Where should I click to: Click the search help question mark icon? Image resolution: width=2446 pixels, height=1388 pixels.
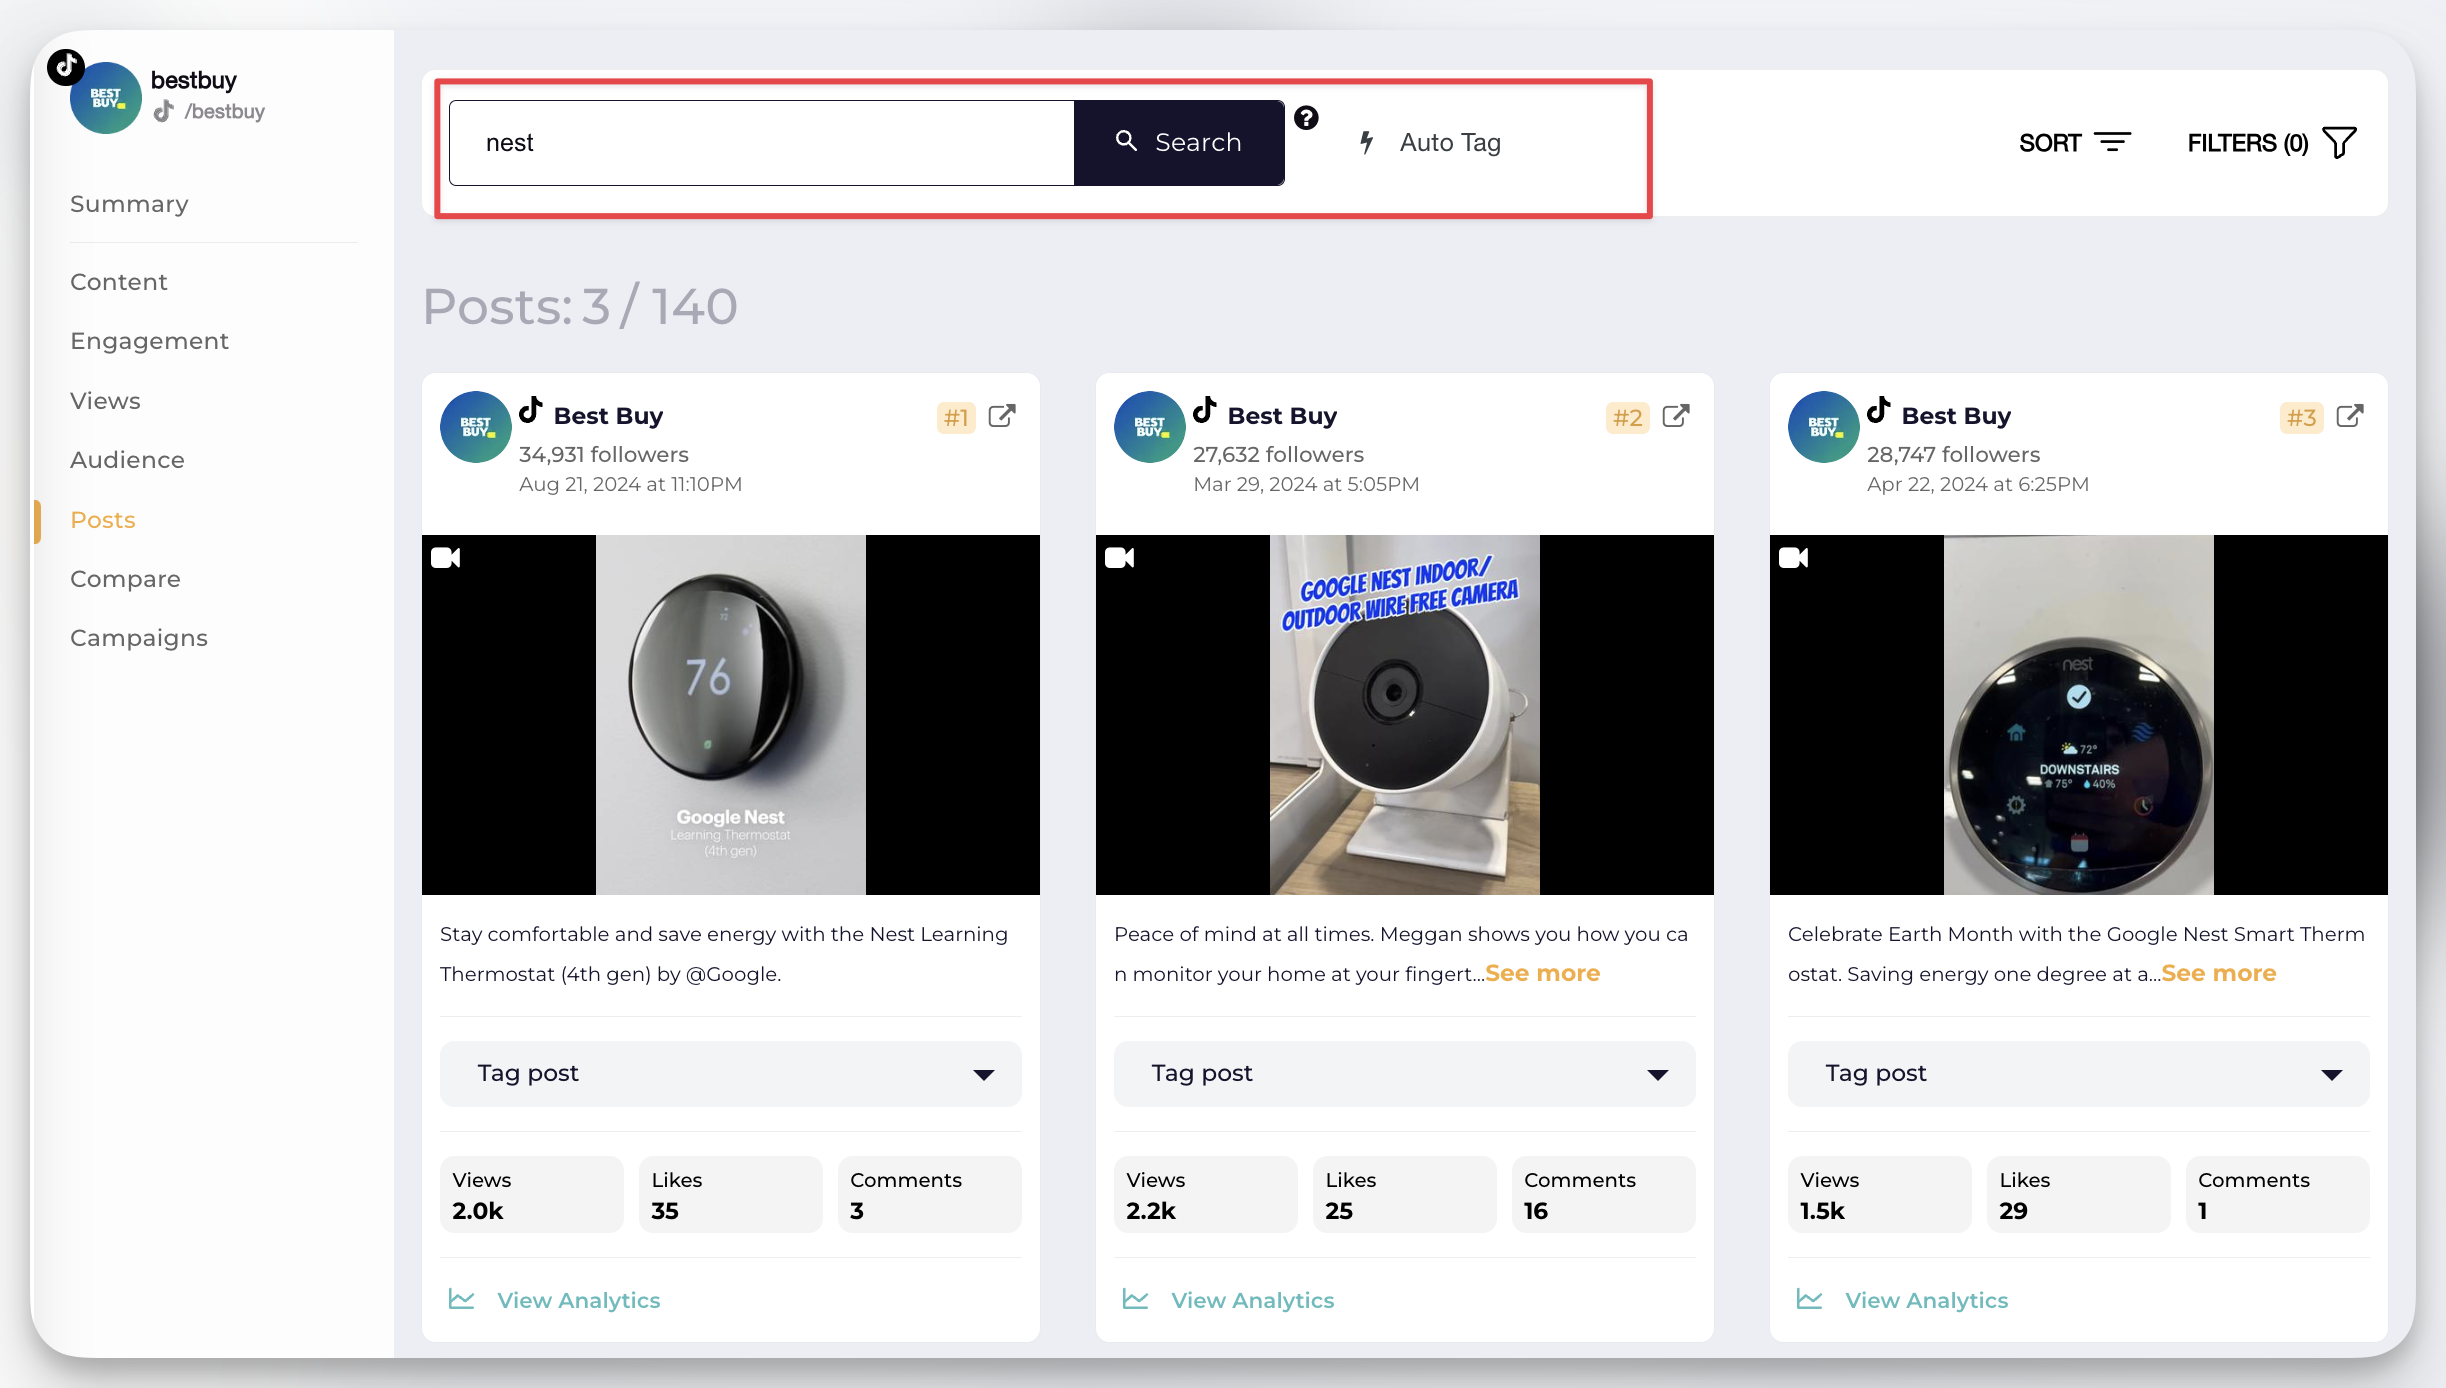click(x=1306, y=118)
